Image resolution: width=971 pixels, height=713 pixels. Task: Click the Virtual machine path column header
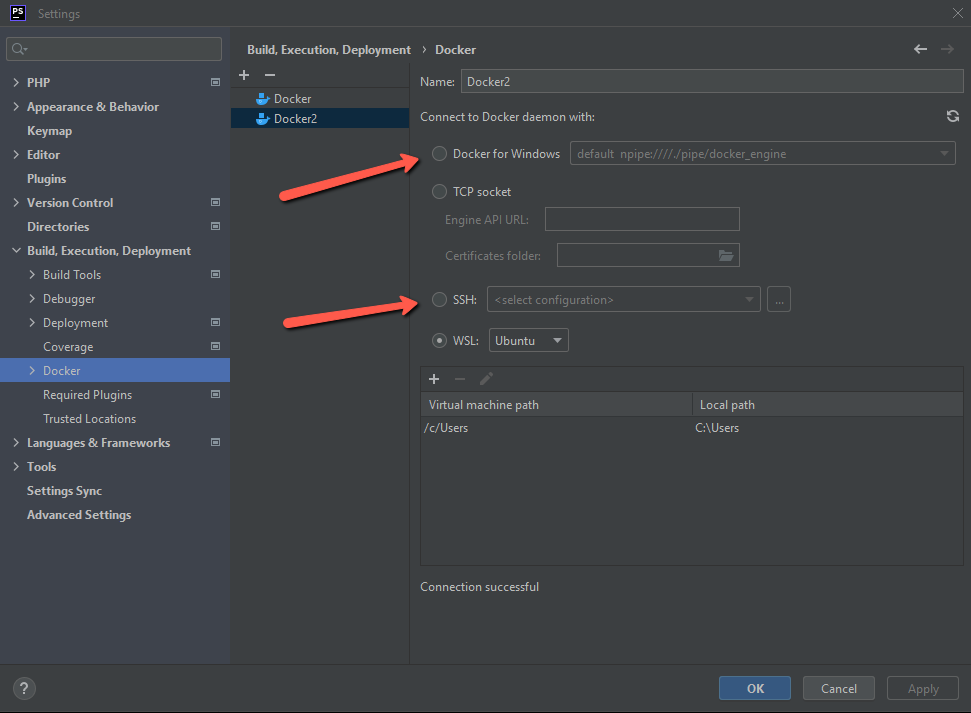556,405
